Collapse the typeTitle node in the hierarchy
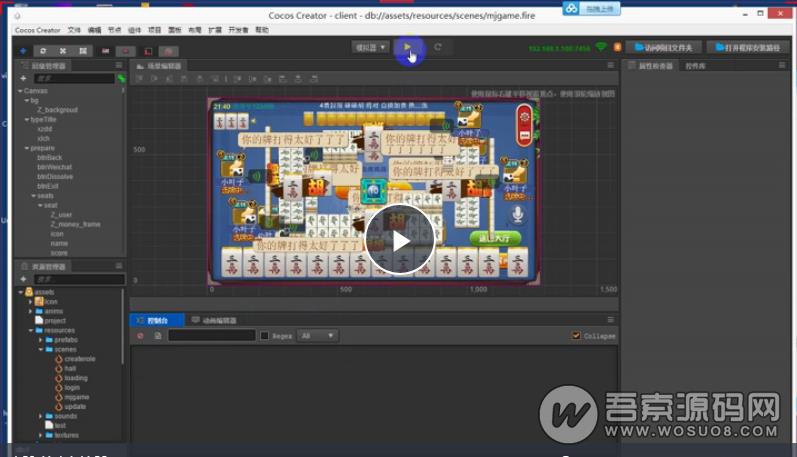The image size is (797, 457). [x=27, y=119]
